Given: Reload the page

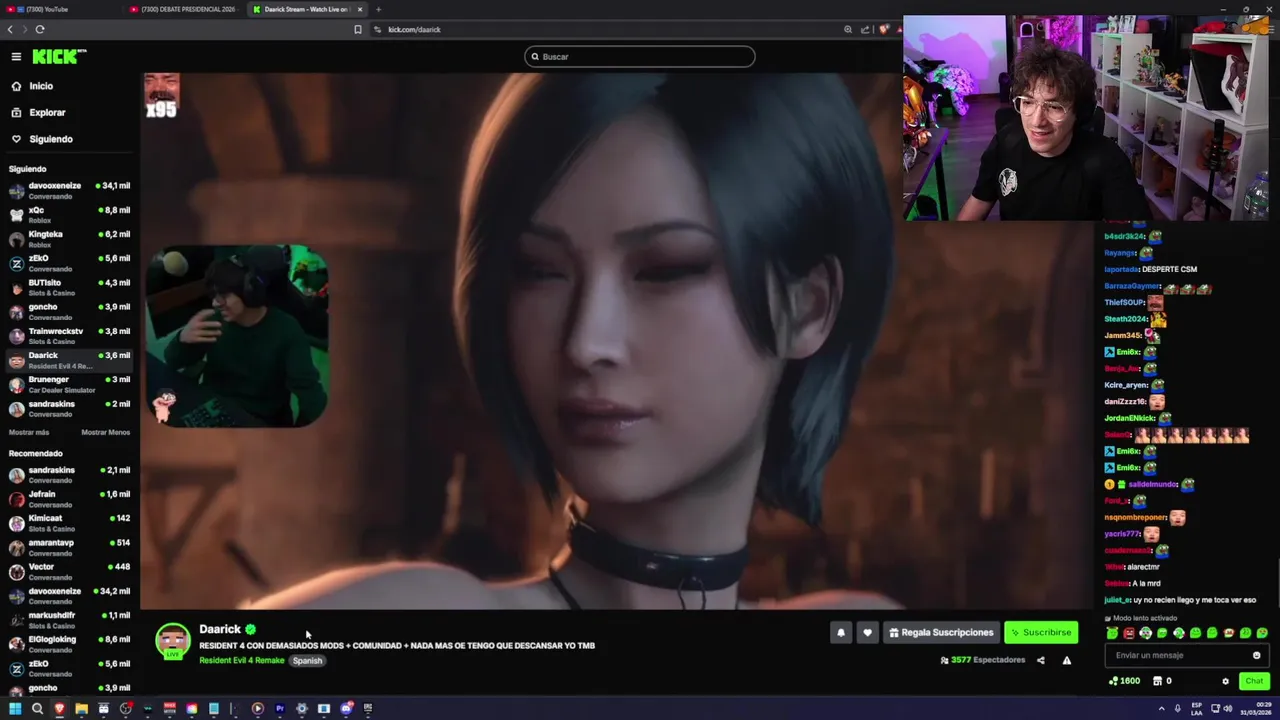Looking at the screenshot, I should [40, 29].
